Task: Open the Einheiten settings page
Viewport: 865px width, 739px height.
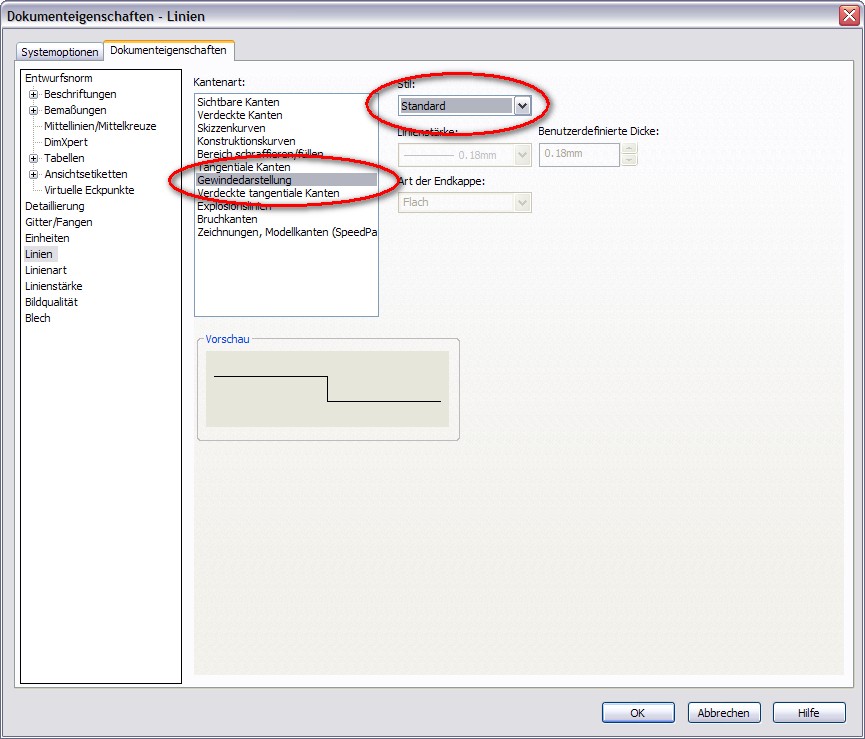Action: point(47,238)
